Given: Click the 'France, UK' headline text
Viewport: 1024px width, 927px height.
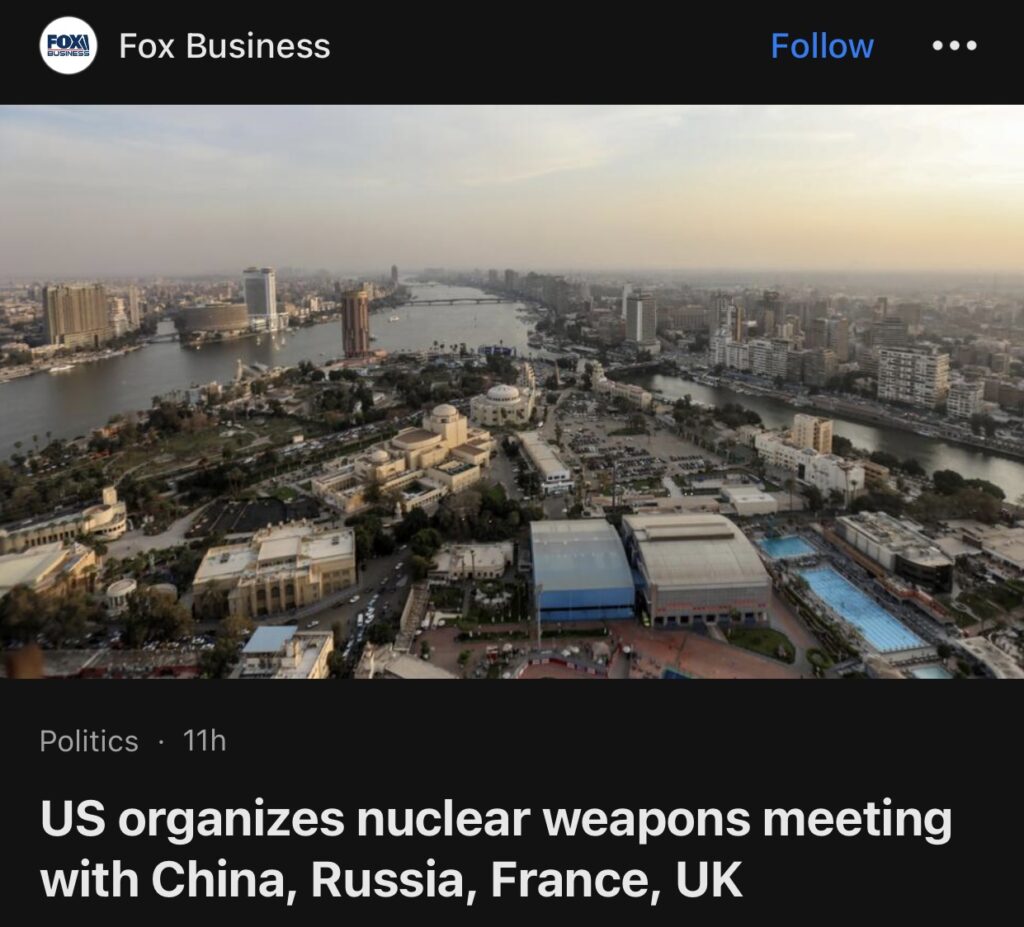Looking at the screenshot, I should coord(616,879).
